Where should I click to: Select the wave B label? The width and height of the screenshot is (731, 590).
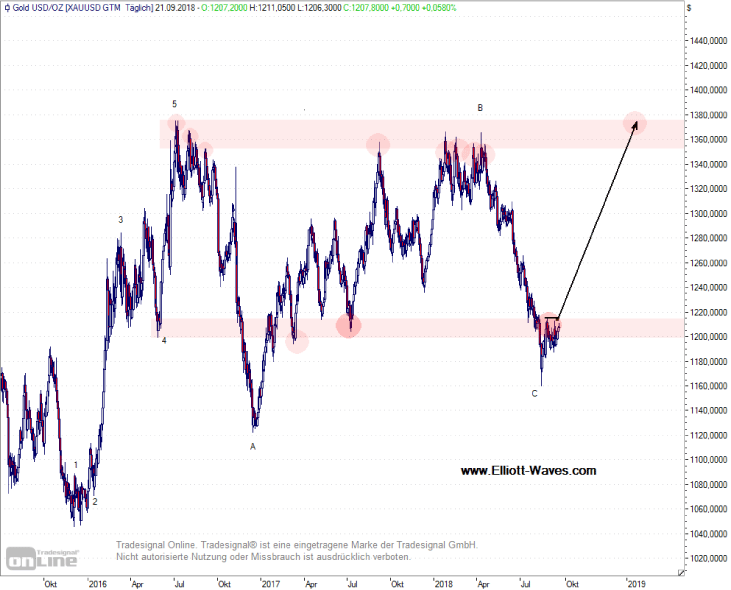(x=480, y=107)
